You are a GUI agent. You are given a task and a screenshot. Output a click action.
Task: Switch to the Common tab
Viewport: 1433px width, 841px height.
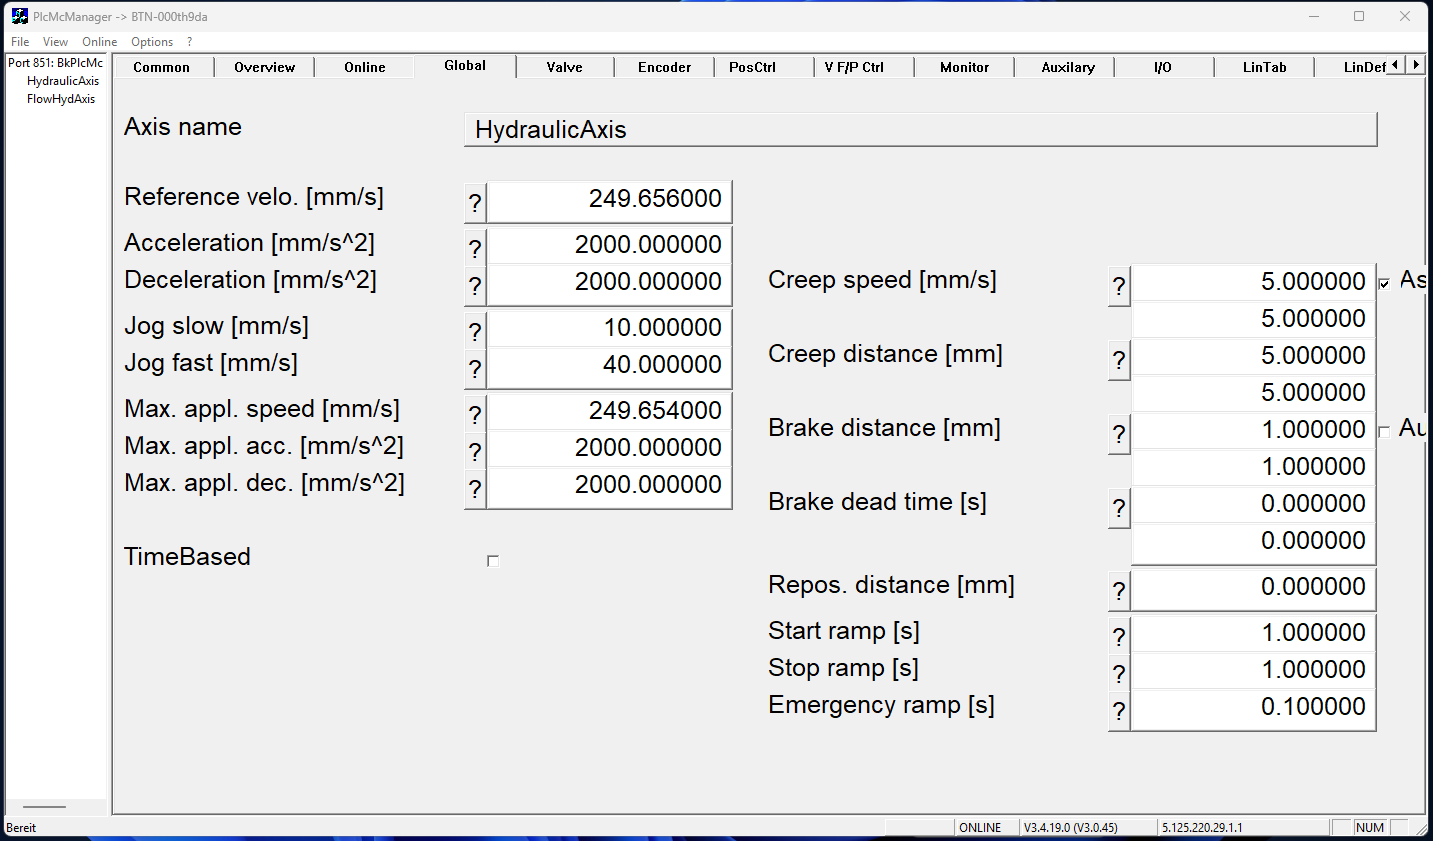click(x=162, y=67)
